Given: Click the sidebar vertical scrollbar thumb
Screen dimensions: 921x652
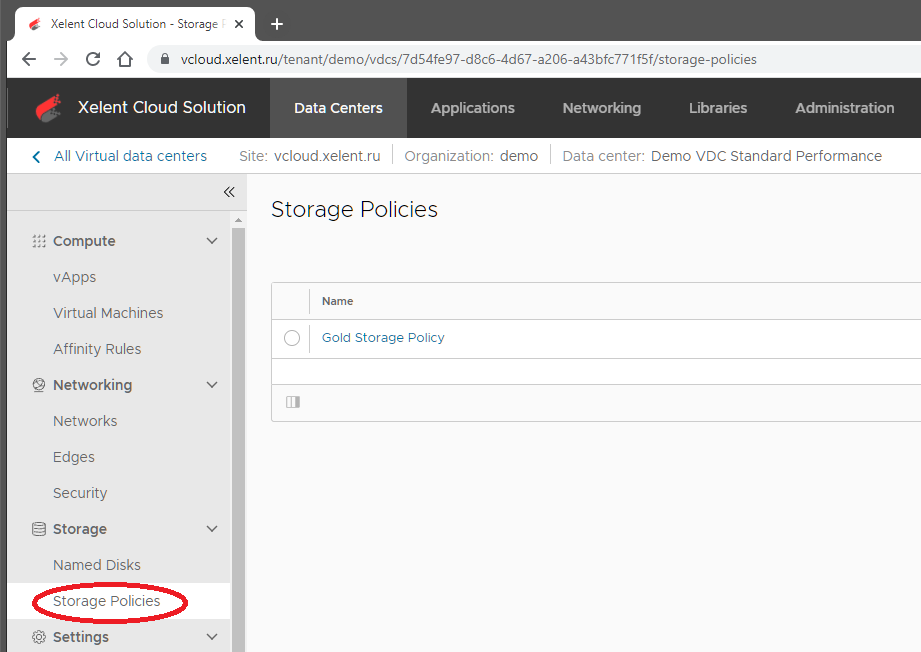Looking at the screenshot, I should point(238,439).
